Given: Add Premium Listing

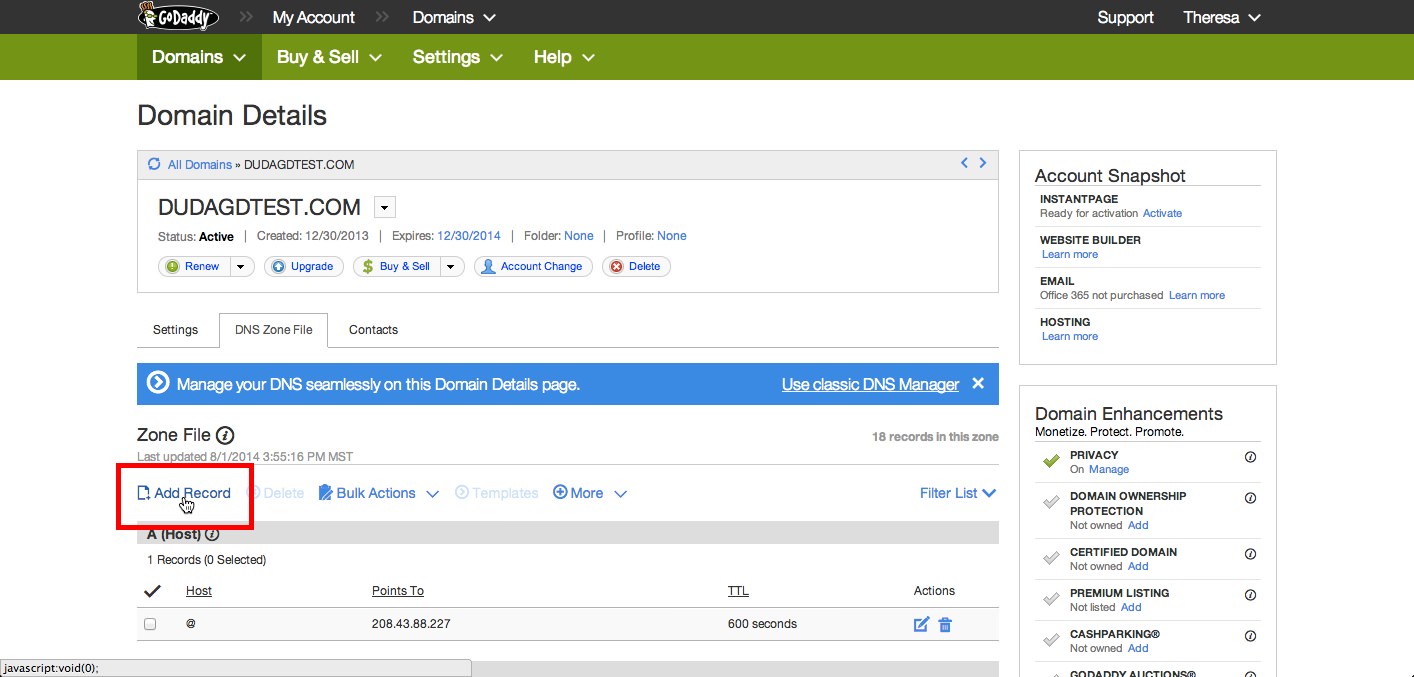Looking at the screenshot, I should pos(1131,607).
